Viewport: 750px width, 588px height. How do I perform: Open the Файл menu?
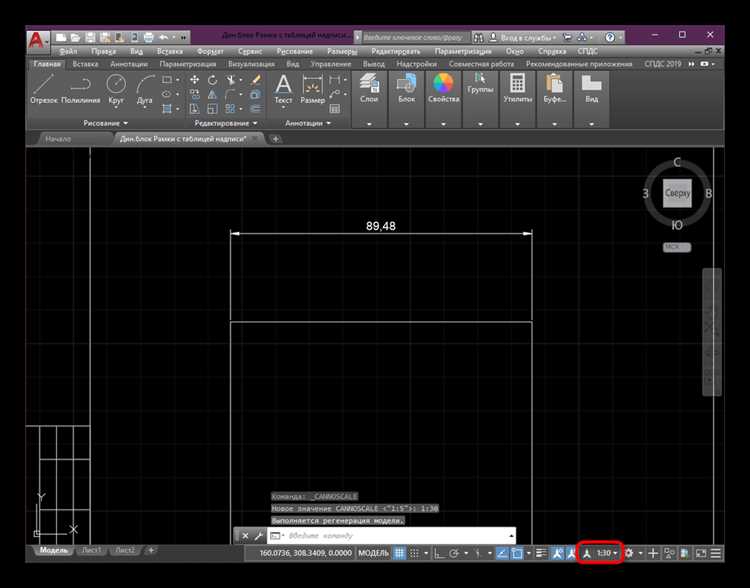68,51
